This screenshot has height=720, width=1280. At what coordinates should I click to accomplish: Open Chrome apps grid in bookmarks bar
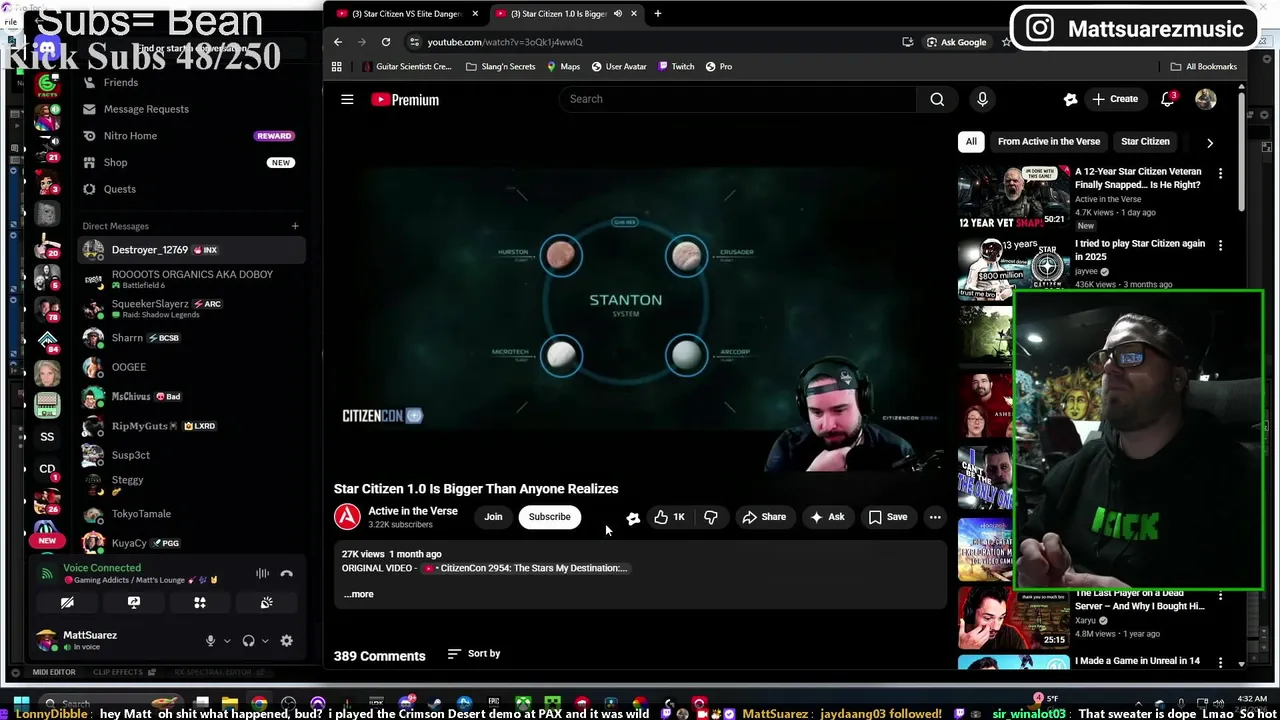click(337, 67)
